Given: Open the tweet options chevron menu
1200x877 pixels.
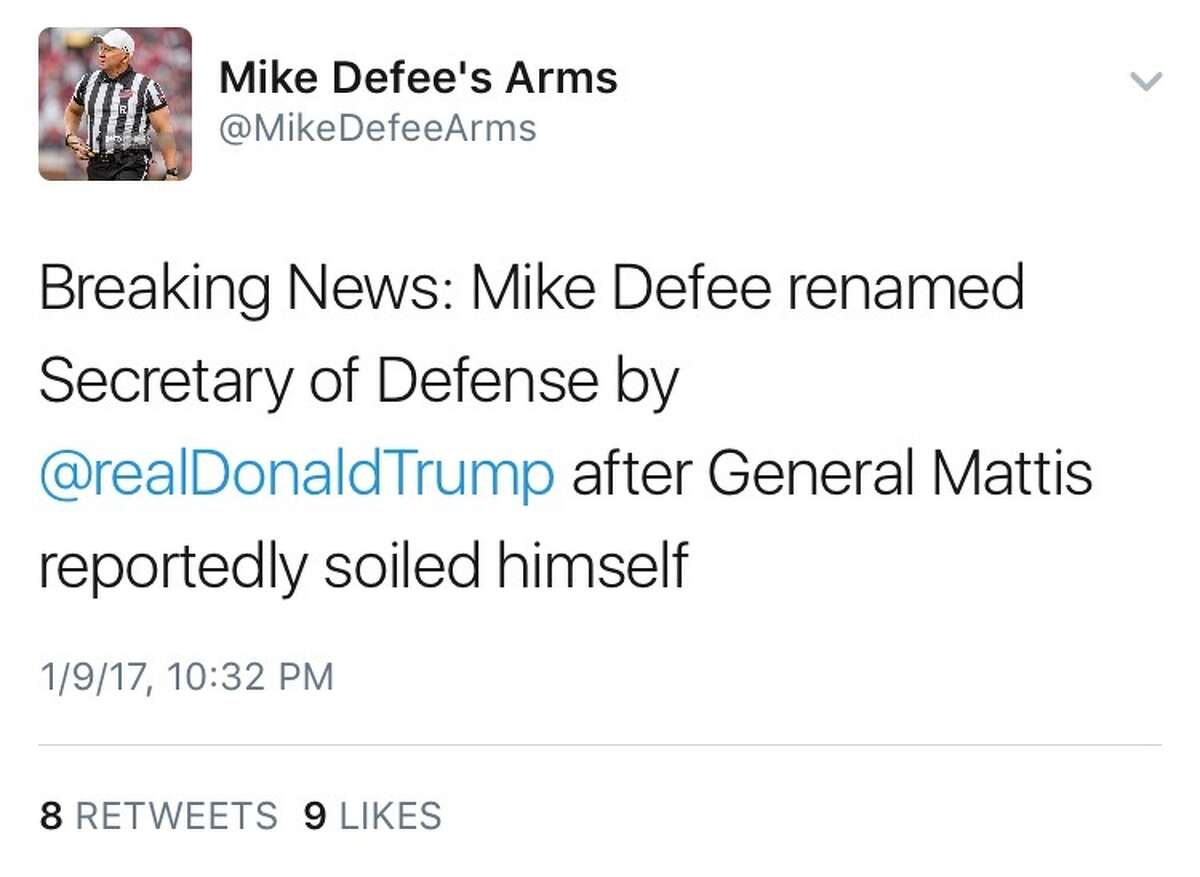Looking at the screenshot, I should (1146, 82).
